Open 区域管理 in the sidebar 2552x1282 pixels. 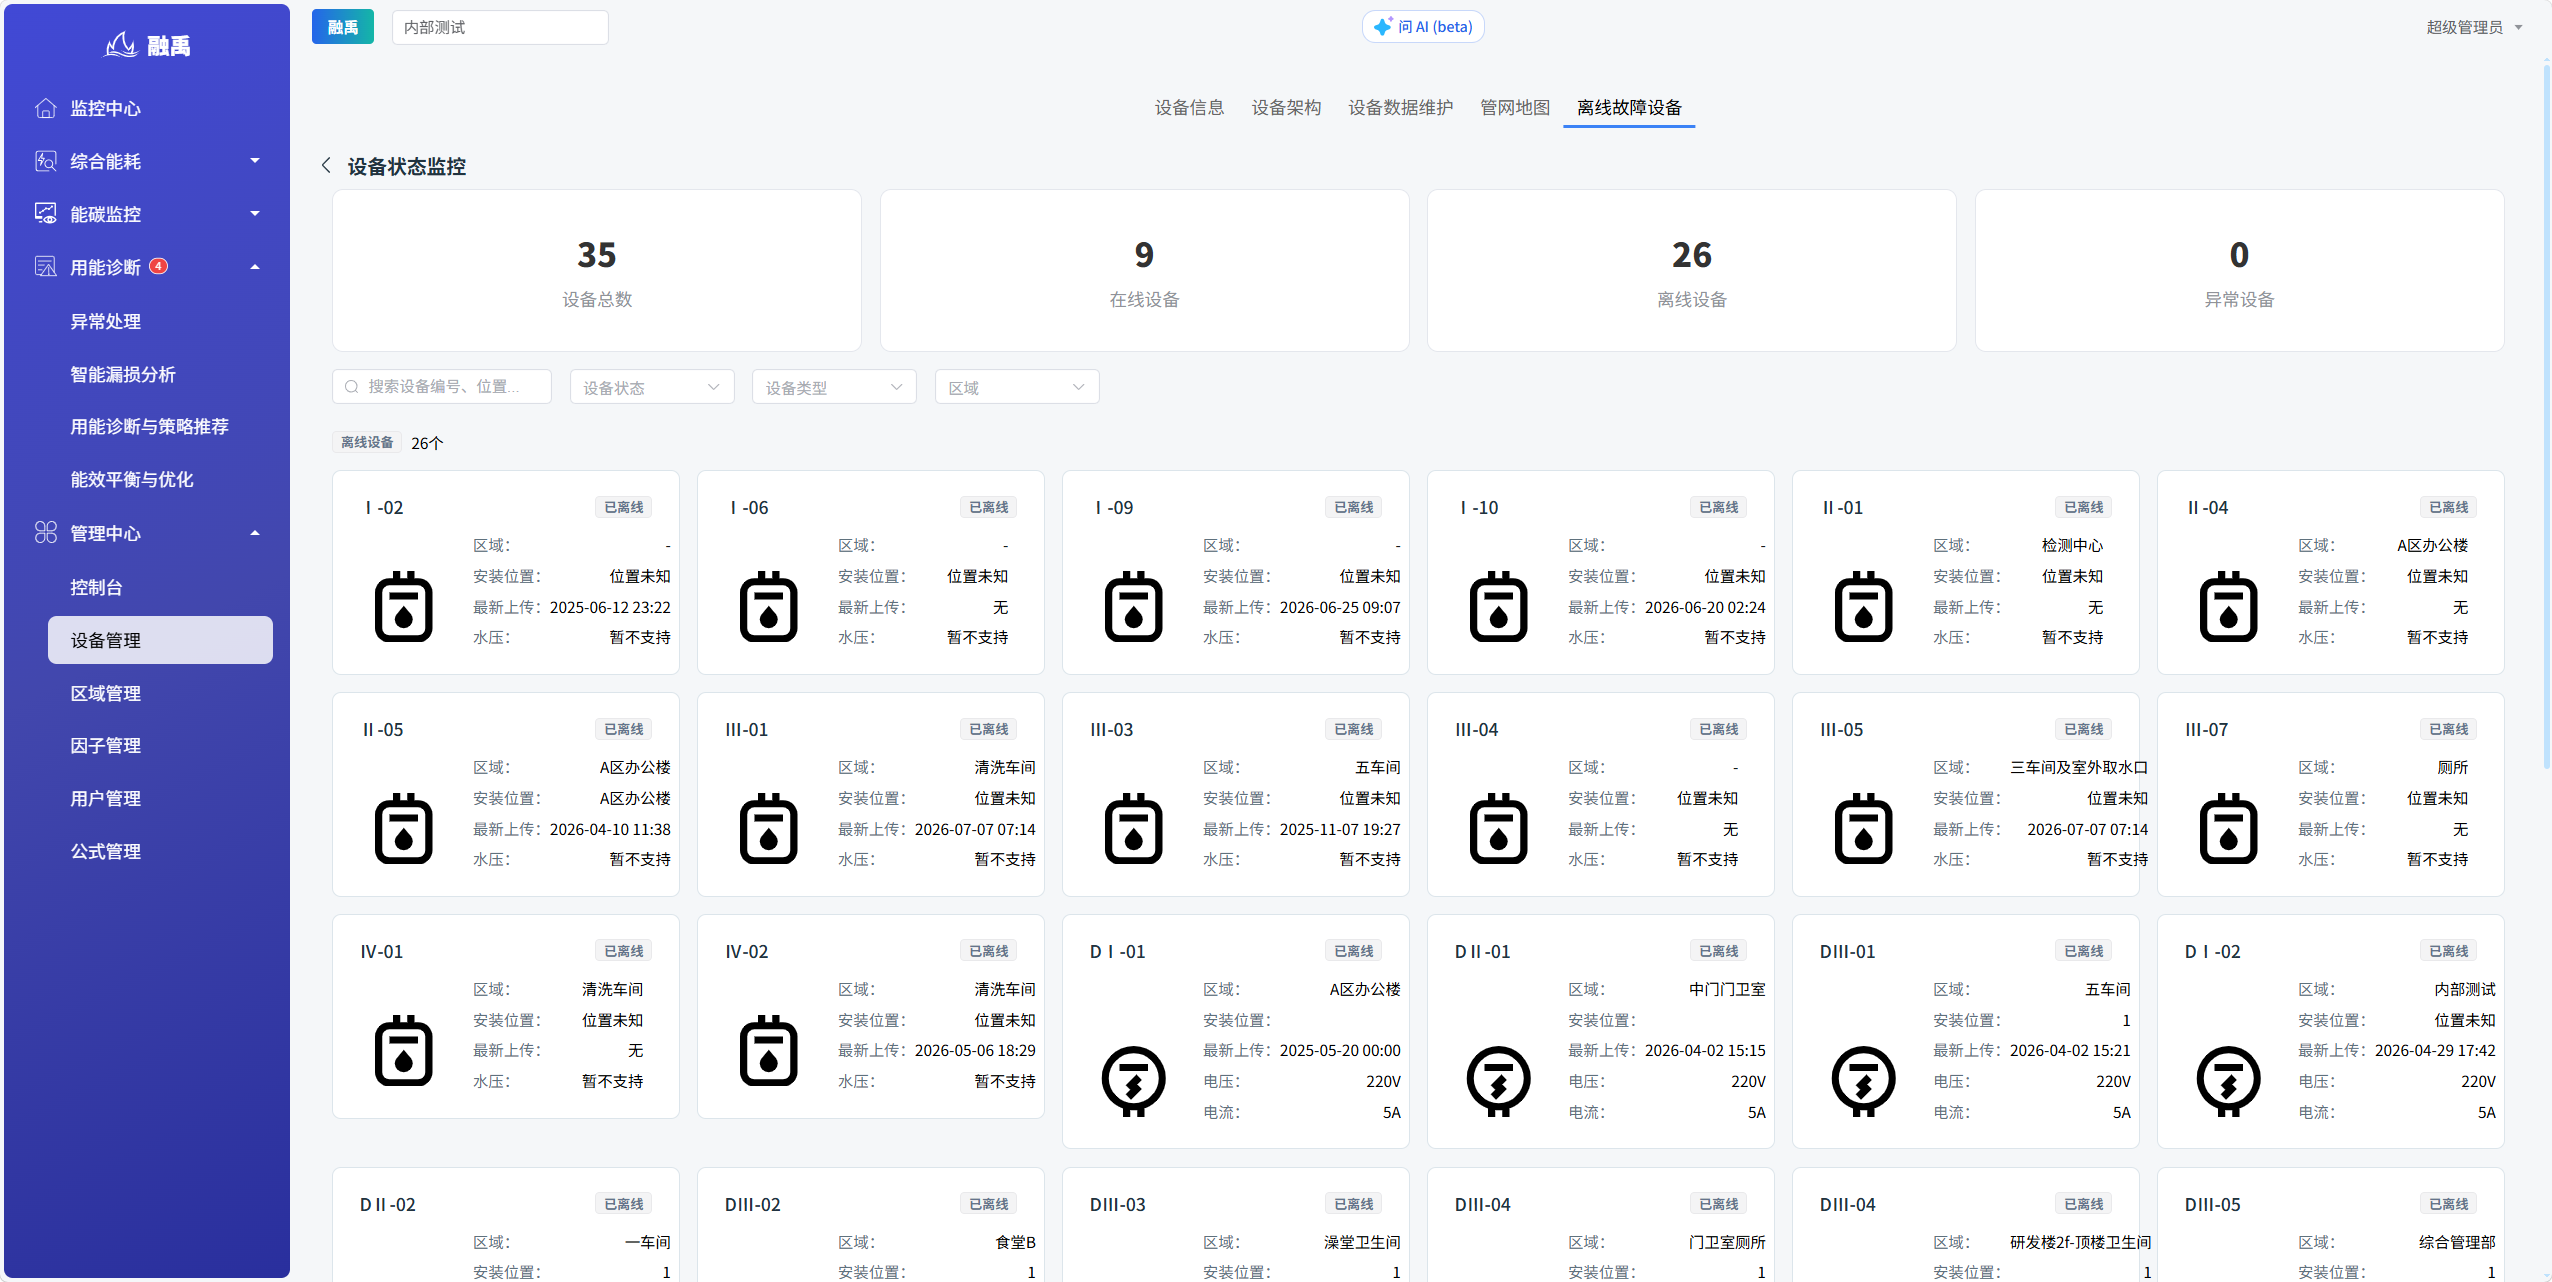(x=105, y=693)
